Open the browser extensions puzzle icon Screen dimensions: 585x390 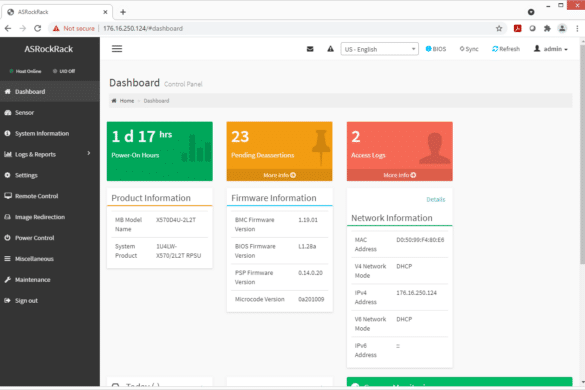click(547, 28)
